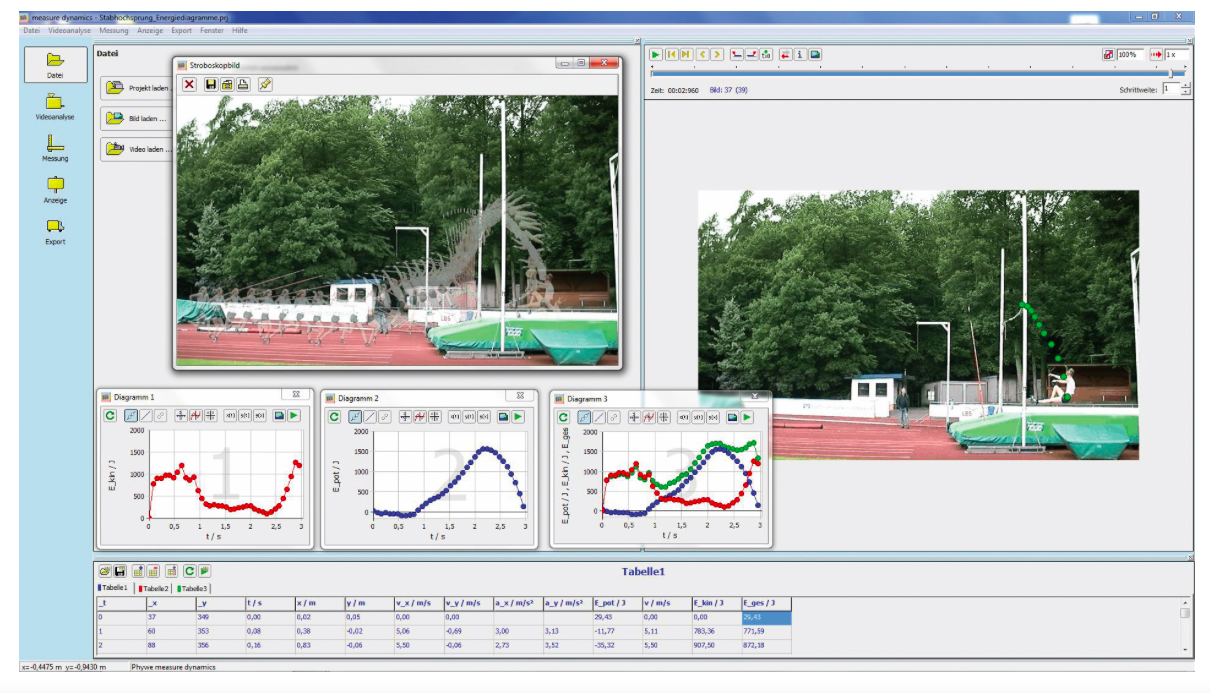Toggle the grid icon in Diagramm 2
The image size is (1210, 693).
tap(435, 416)
